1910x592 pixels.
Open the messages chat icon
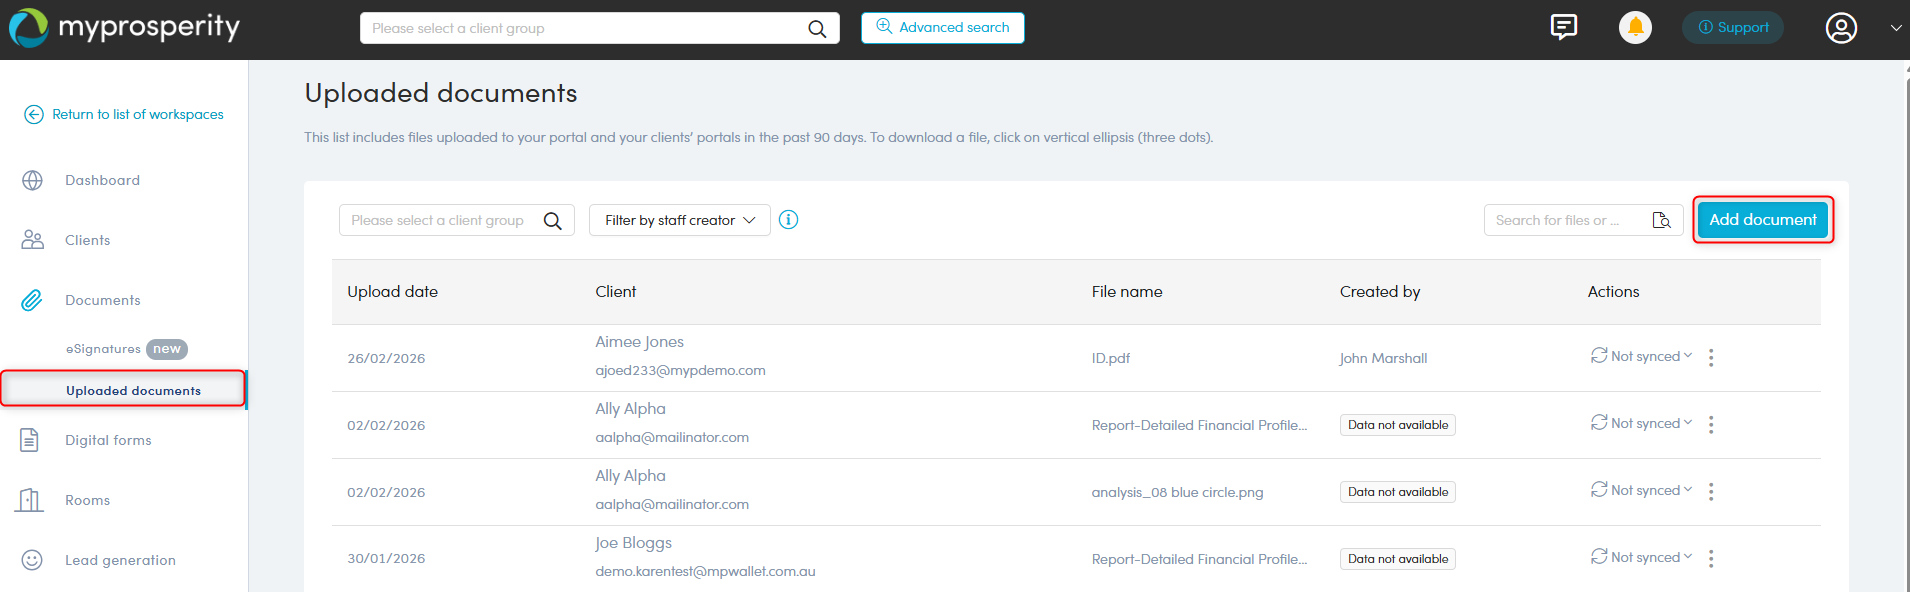click(x=1563, y=27)
